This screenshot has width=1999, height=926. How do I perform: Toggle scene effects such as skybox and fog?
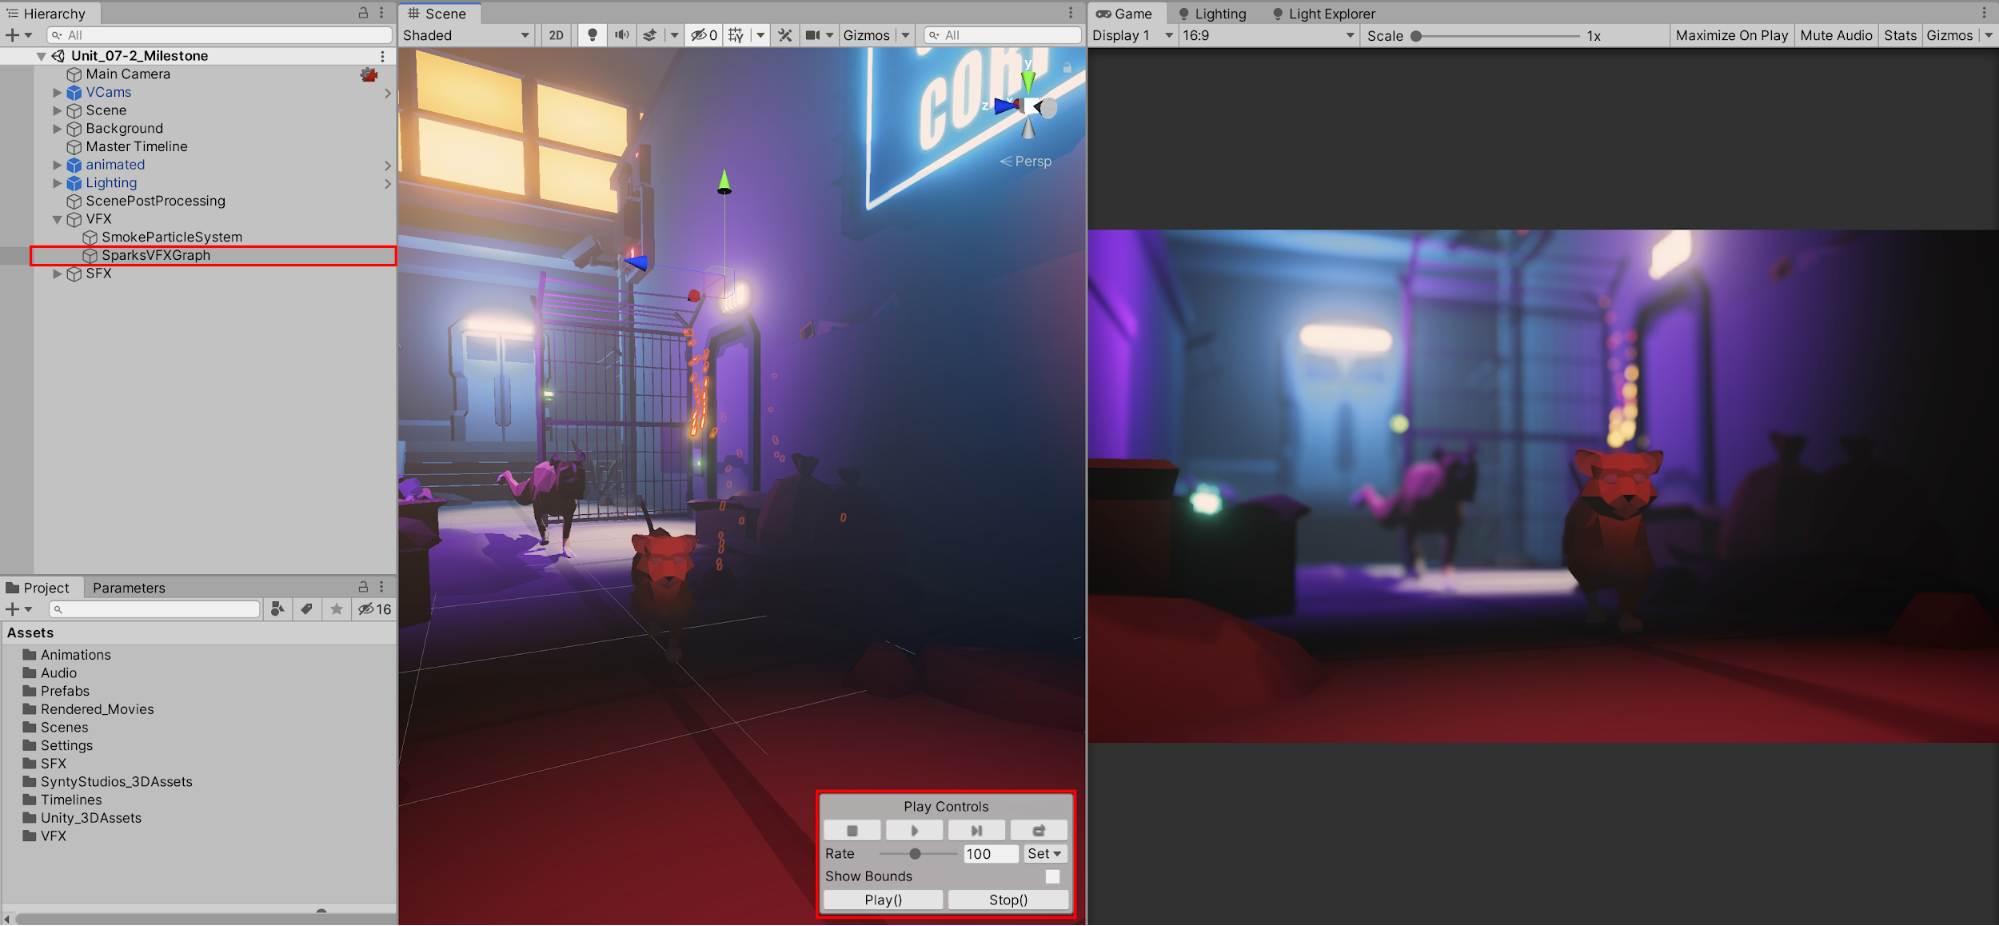pos(650,35)
